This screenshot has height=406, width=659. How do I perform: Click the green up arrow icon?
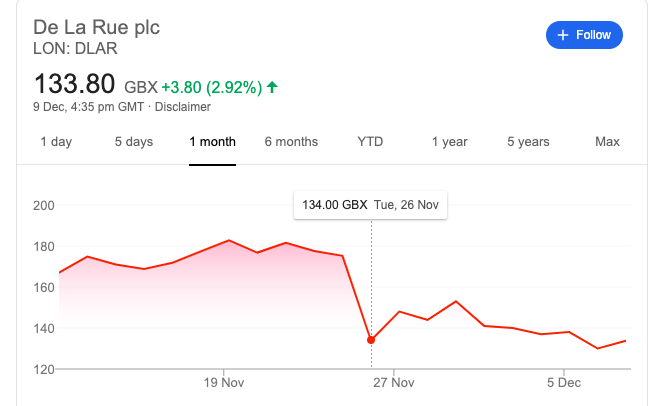[x=272, y=87]
